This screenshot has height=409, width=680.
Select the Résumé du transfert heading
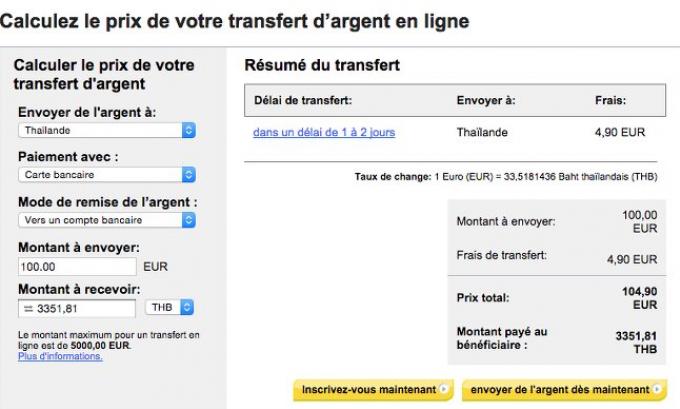(x=322, y=66)
